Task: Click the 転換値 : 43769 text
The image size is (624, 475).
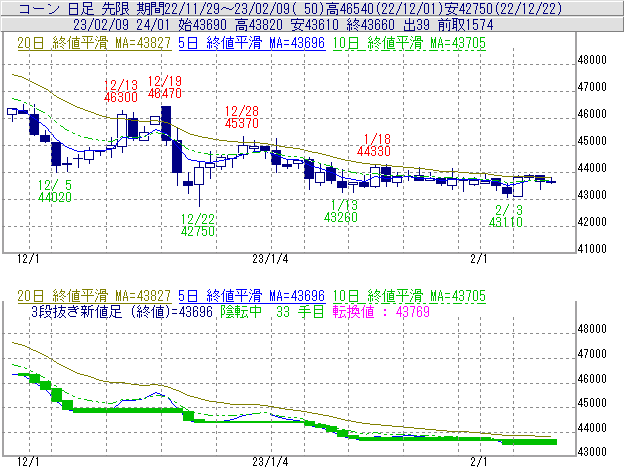Action: tap(381, 311)
